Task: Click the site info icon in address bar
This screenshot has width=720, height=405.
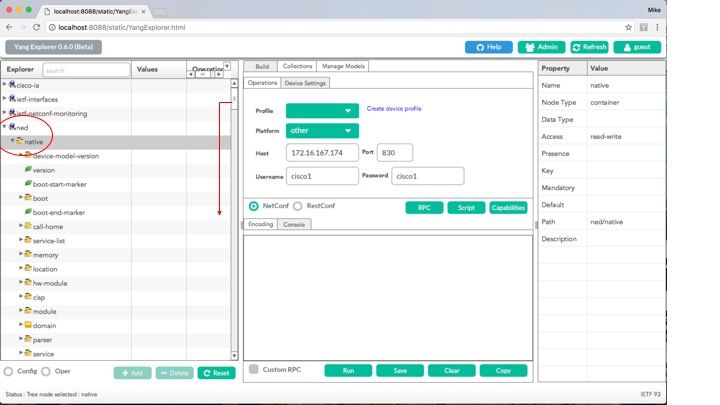Action: point(52,27)
